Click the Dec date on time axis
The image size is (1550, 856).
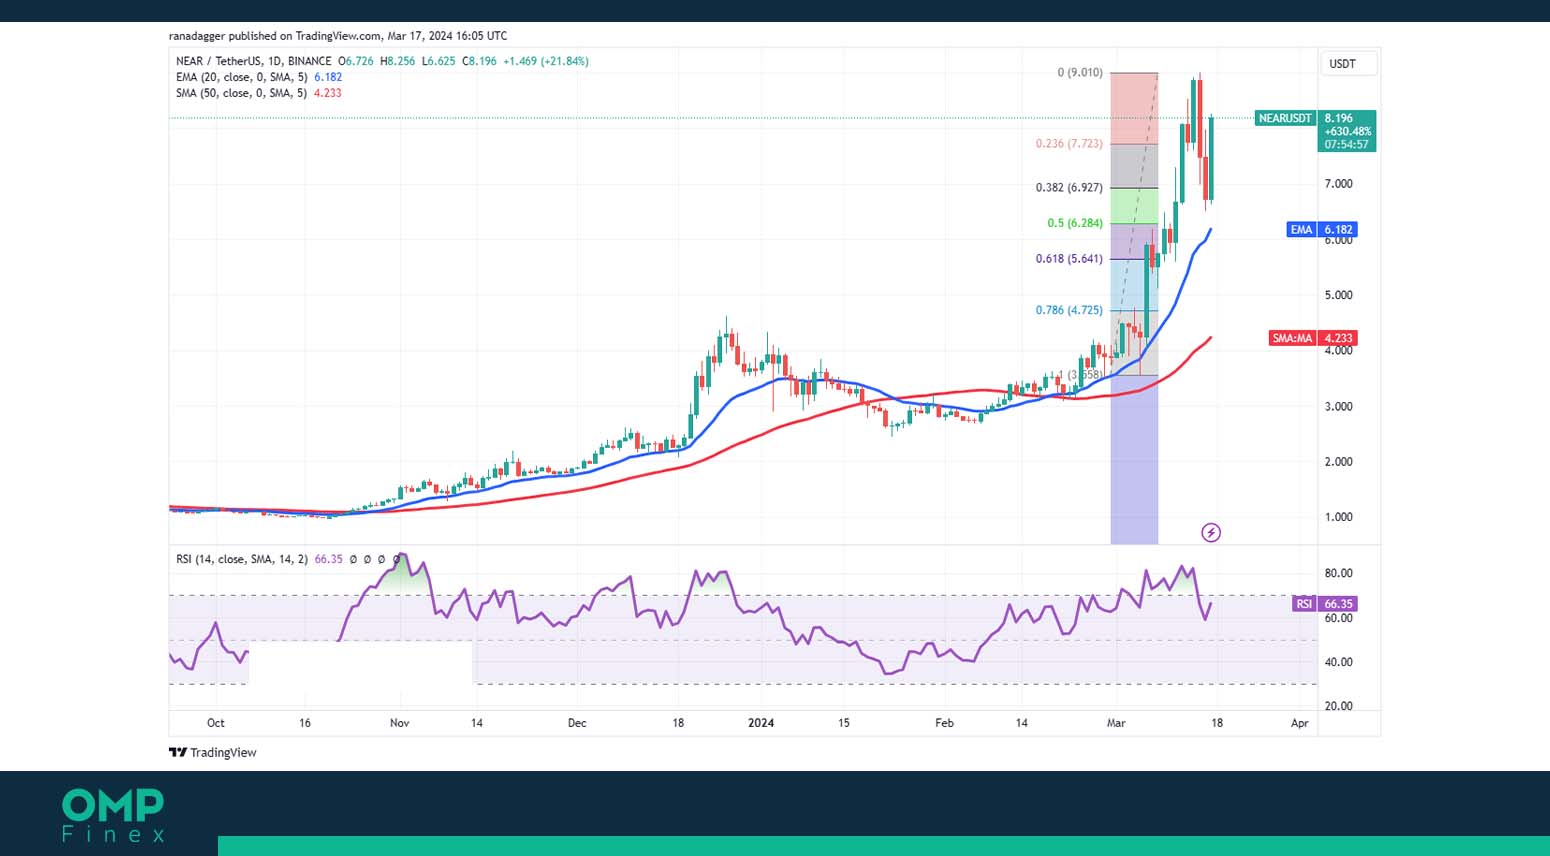coord(577,723)
